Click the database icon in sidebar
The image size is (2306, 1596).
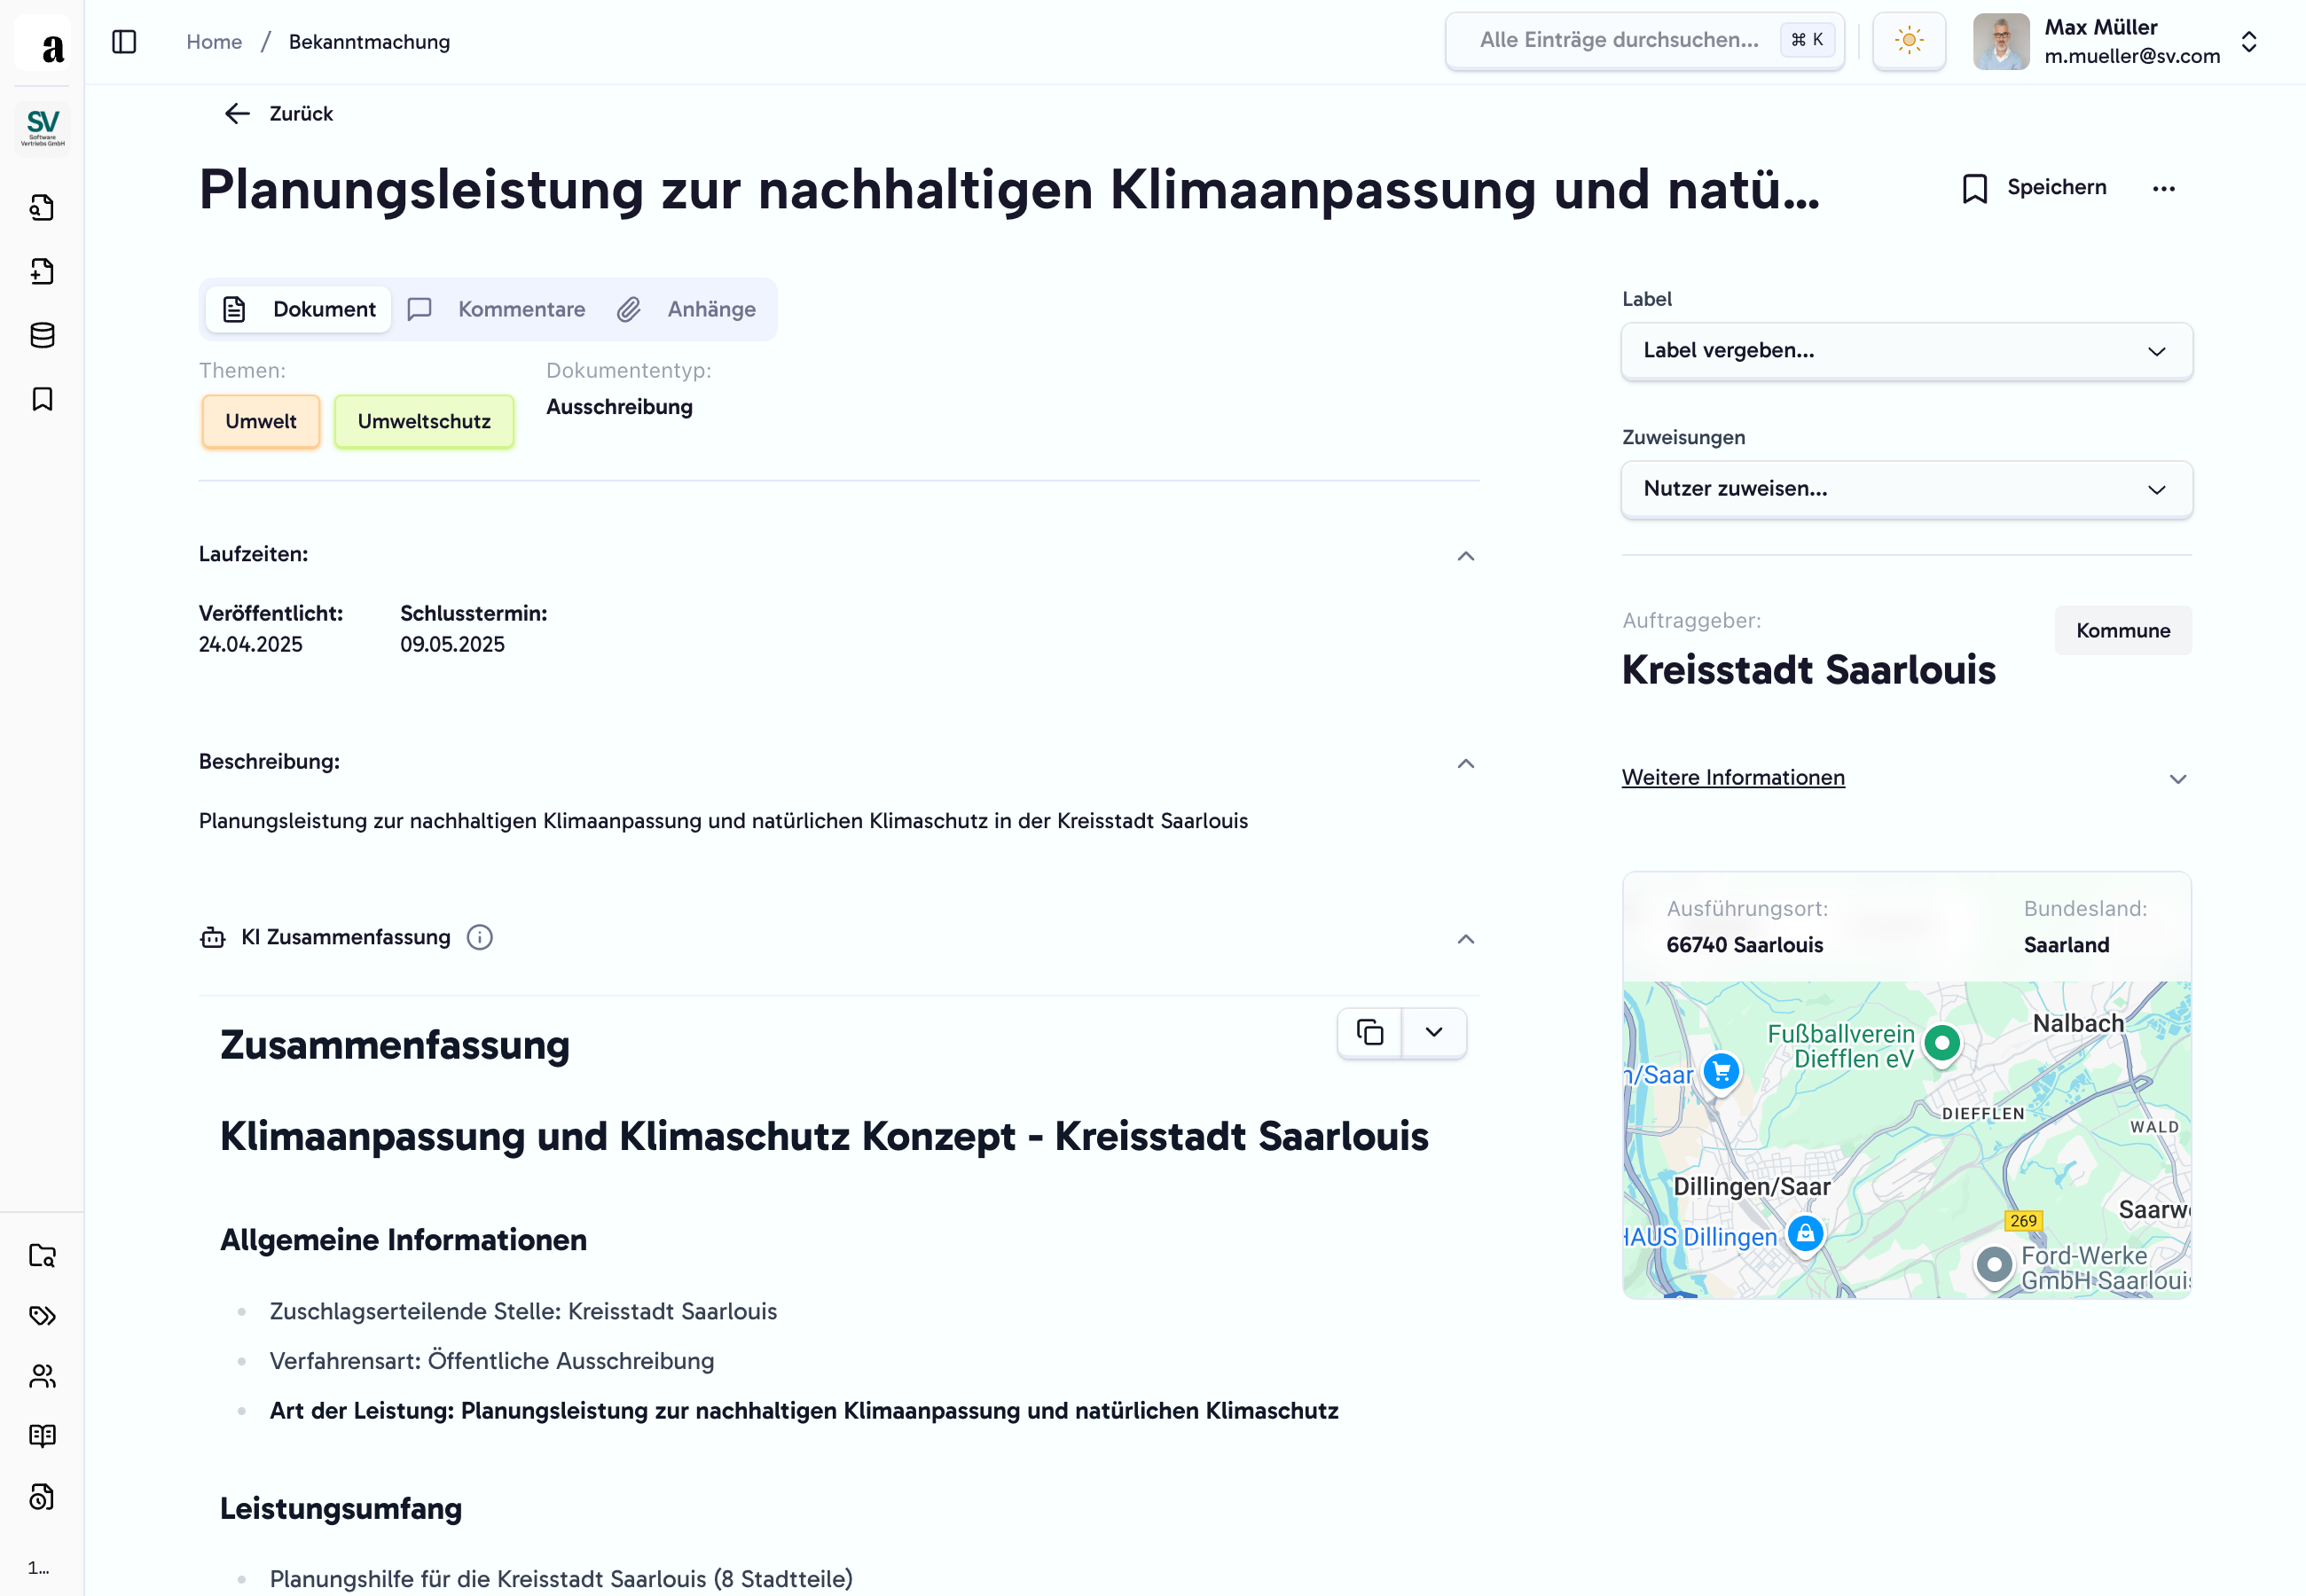(42, 335)
